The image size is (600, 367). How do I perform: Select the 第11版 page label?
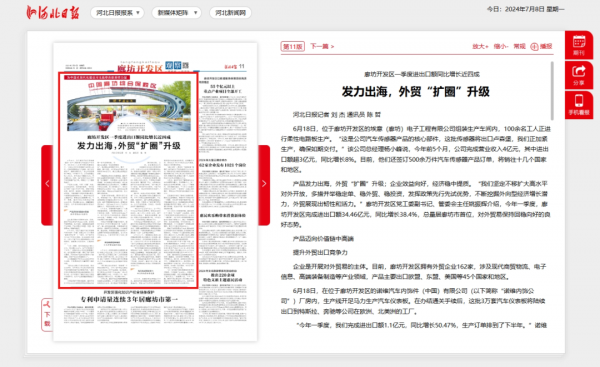293,46
